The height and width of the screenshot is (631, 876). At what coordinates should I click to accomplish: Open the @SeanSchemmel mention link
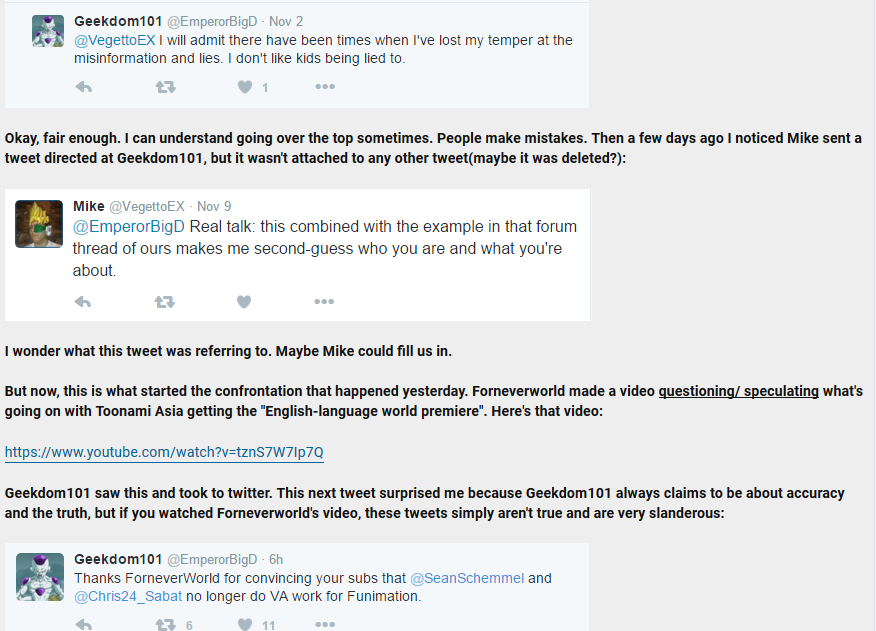coord(467,578)
